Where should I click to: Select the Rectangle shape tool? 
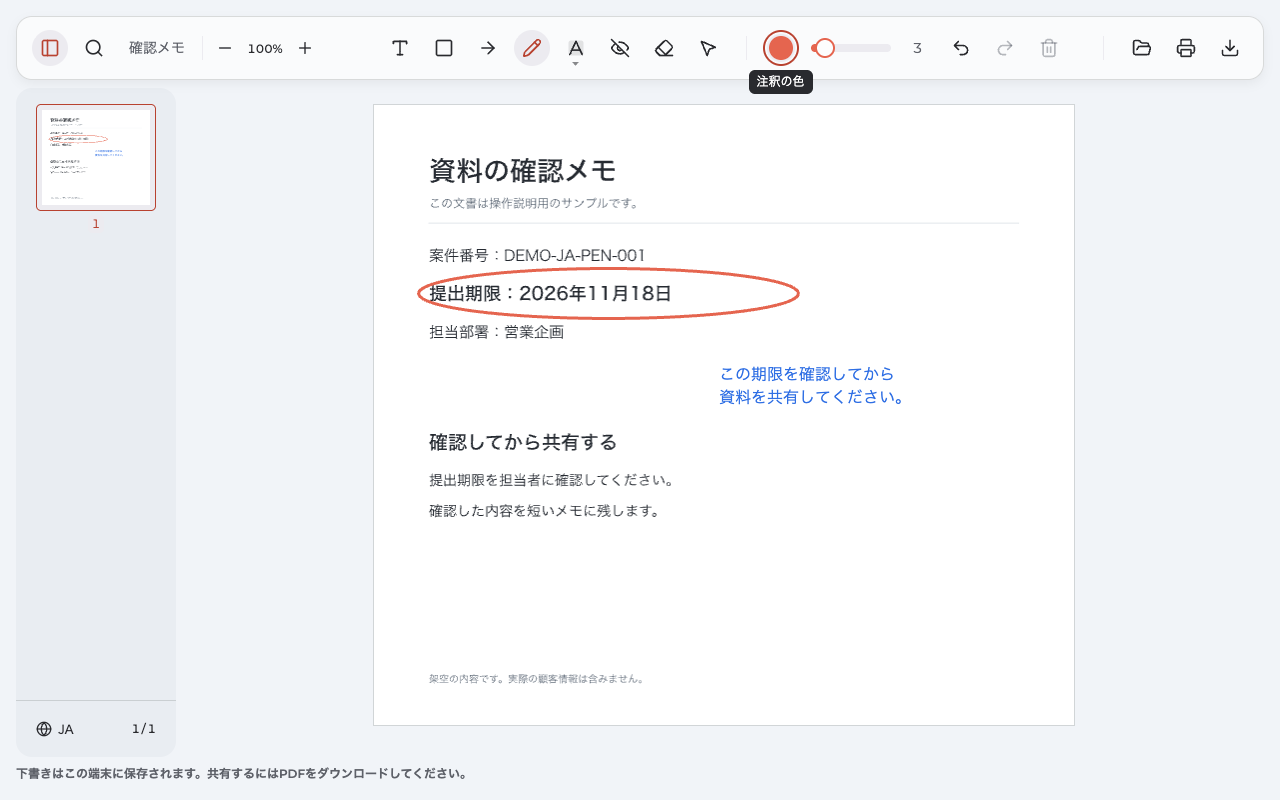(x=444, y=48)
